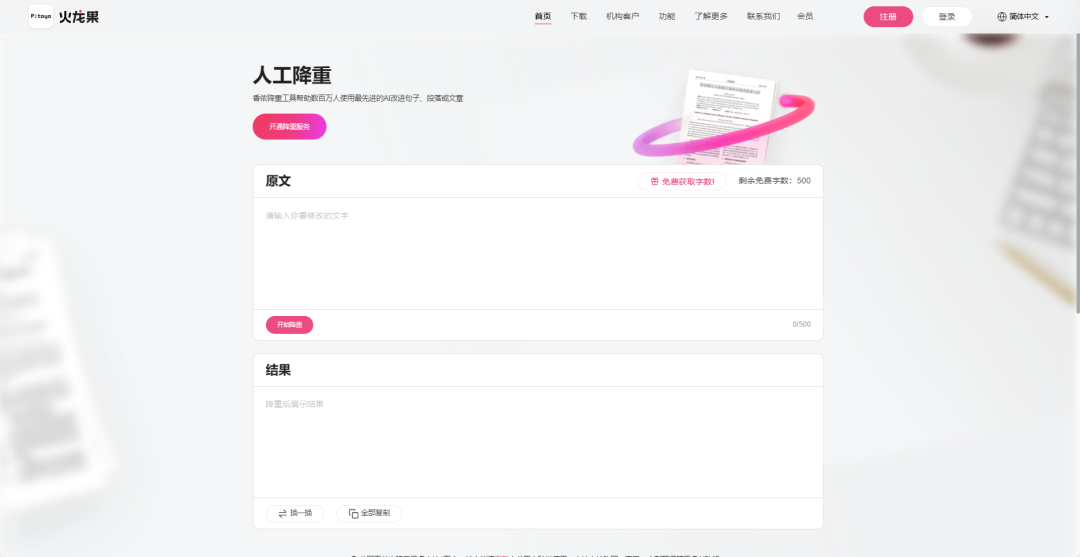Click 免费获取字数! button
Screen dimensions: 1080x557
point(681,182)
